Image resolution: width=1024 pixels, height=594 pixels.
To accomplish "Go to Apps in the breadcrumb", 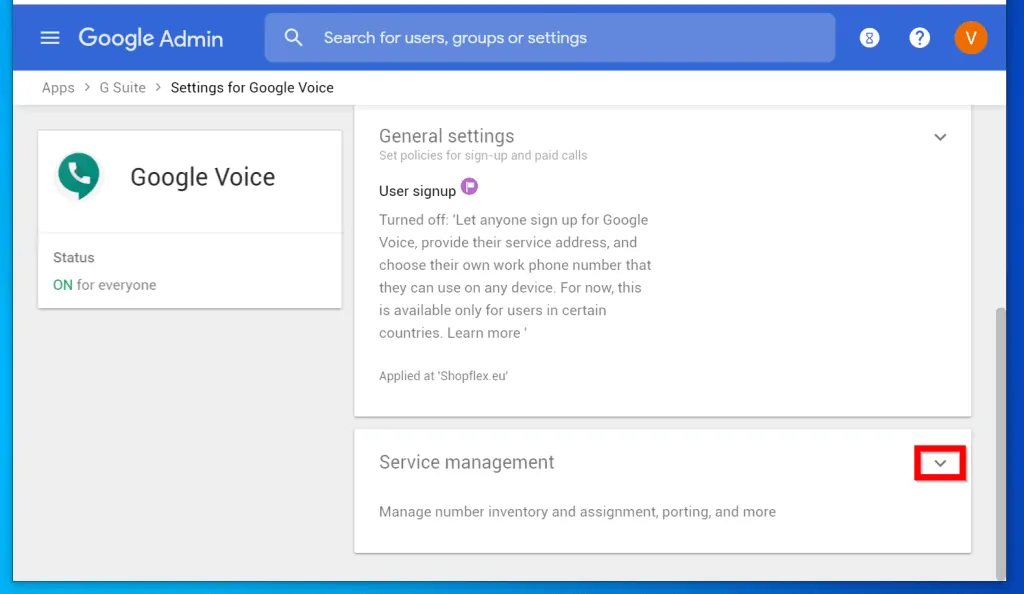I will coord(58,88).
